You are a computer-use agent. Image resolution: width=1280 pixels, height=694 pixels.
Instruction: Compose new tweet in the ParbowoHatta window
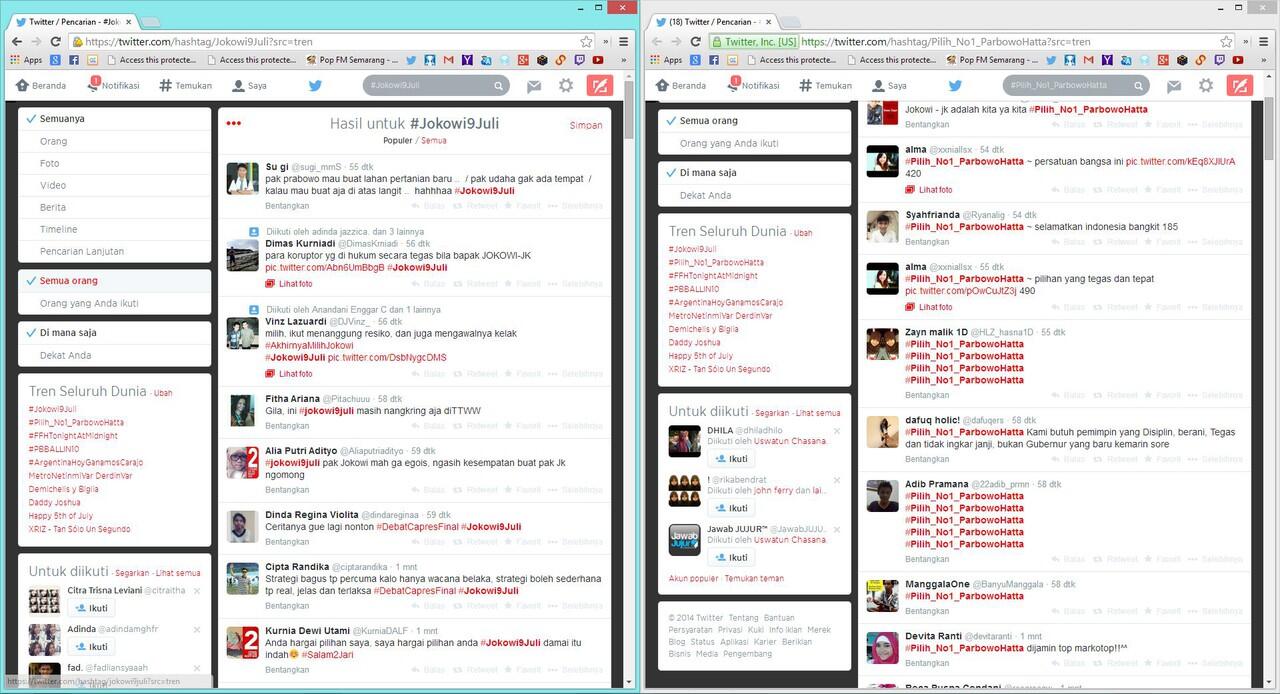[1239, 86]
